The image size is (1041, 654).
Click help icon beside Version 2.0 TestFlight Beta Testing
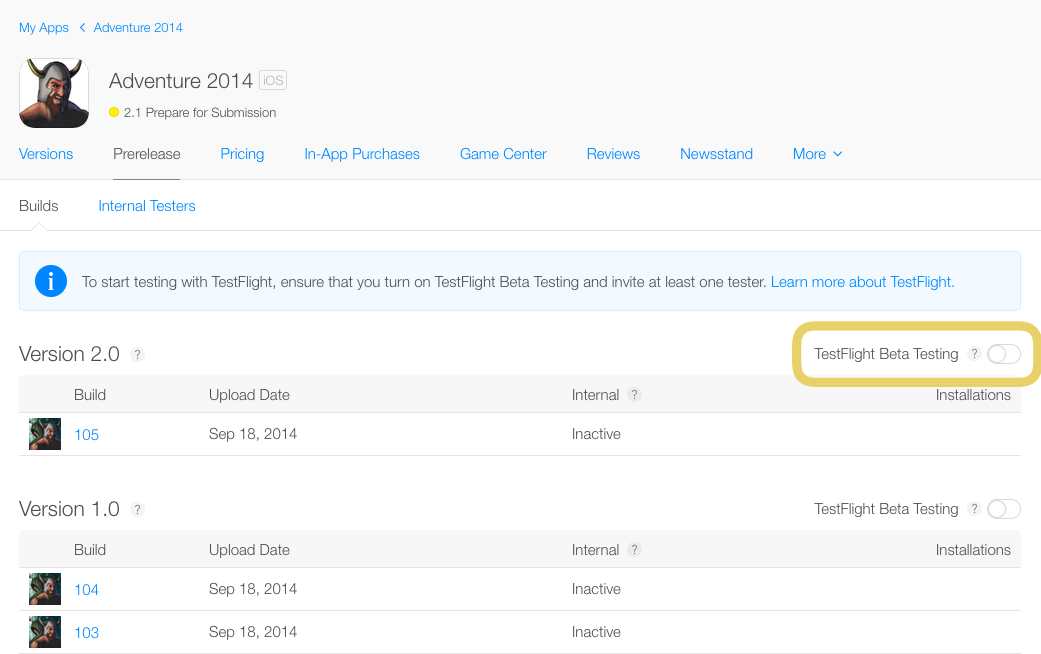(x=974, y=354)
